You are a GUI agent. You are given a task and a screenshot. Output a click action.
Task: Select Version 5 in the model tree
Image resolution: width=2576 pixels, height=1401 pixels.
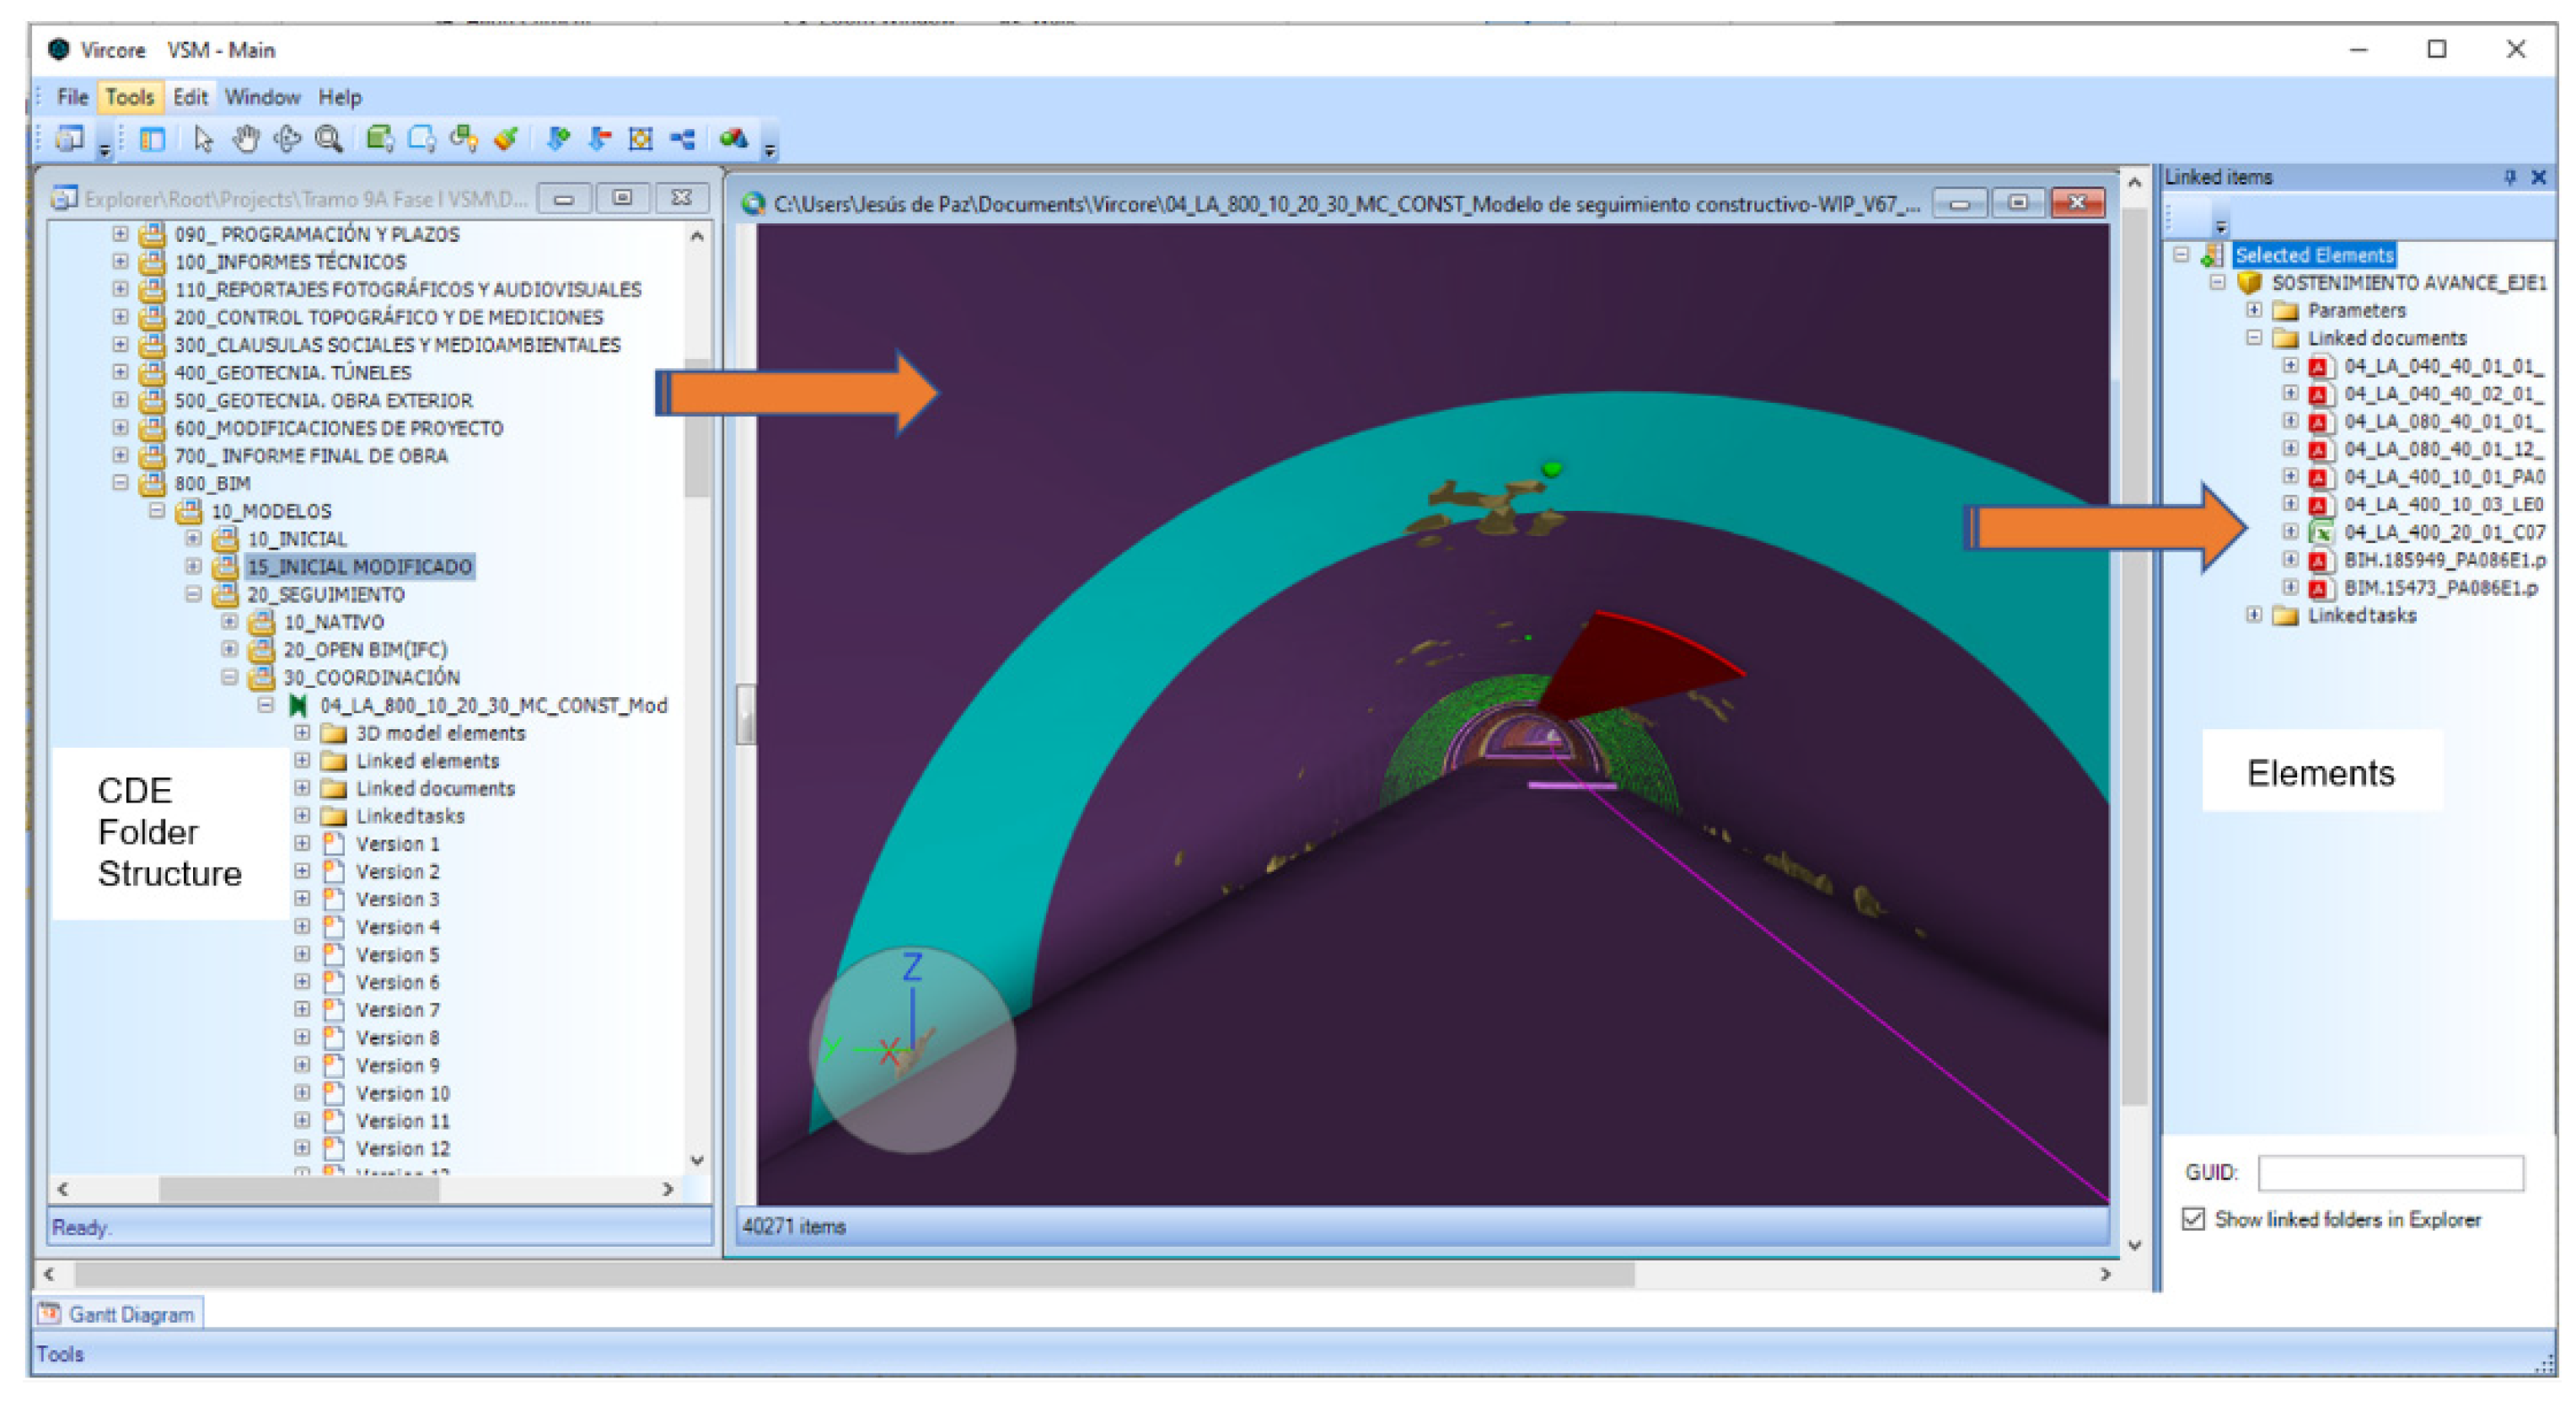click(397, 954)
